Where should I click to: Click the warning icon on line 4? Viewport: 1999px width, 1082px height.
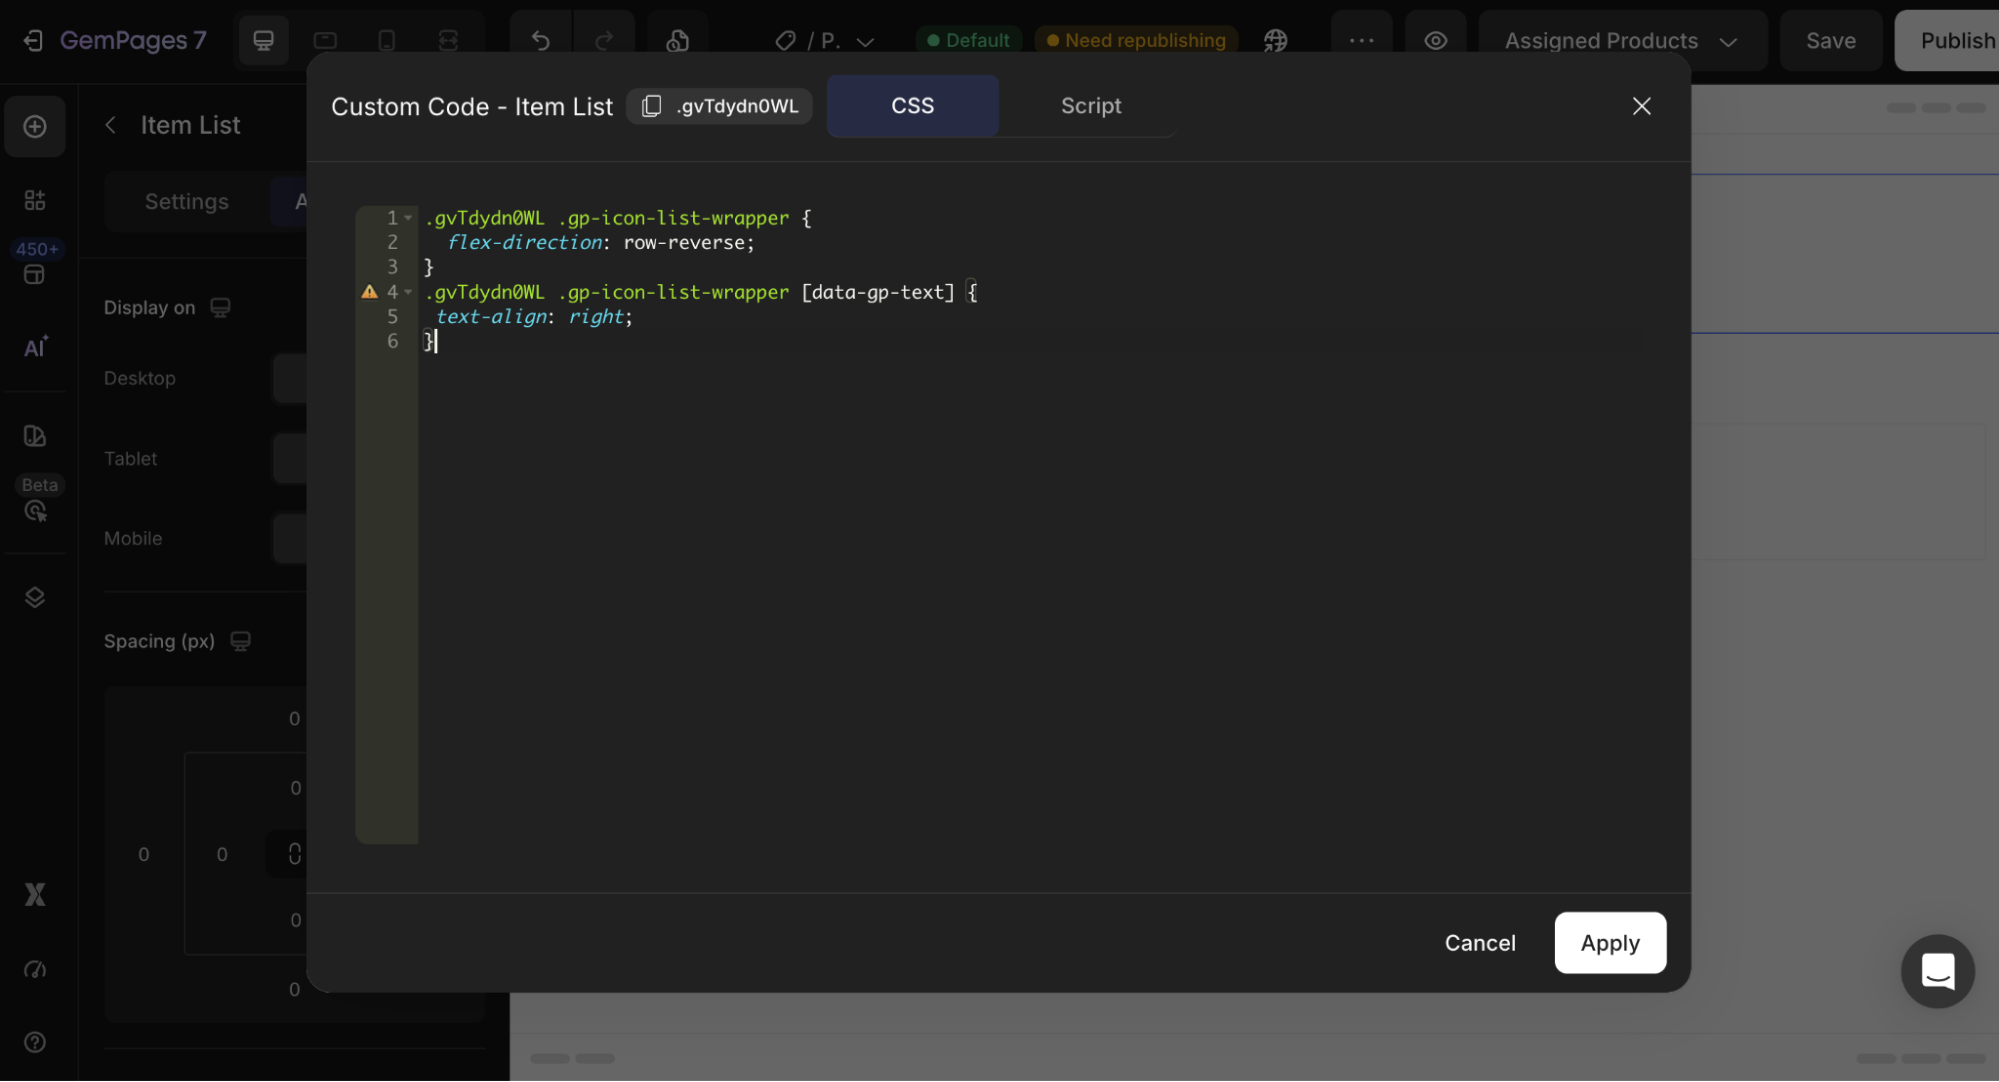pos(369,292)
